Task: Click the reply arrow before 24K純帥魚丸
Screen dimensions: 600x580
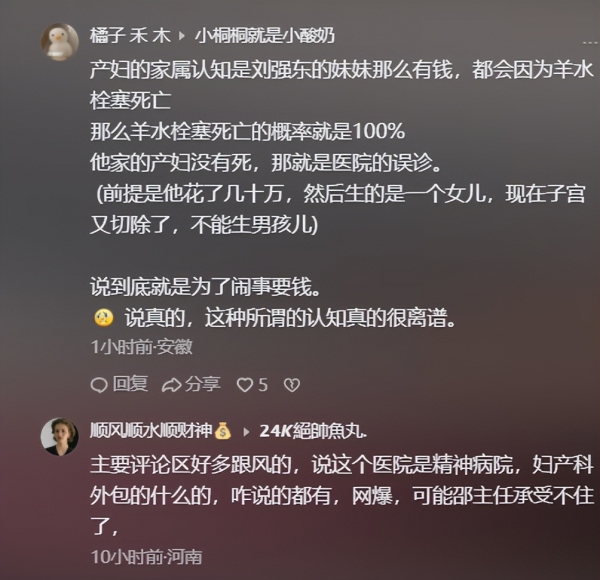Action: [246, 432]
